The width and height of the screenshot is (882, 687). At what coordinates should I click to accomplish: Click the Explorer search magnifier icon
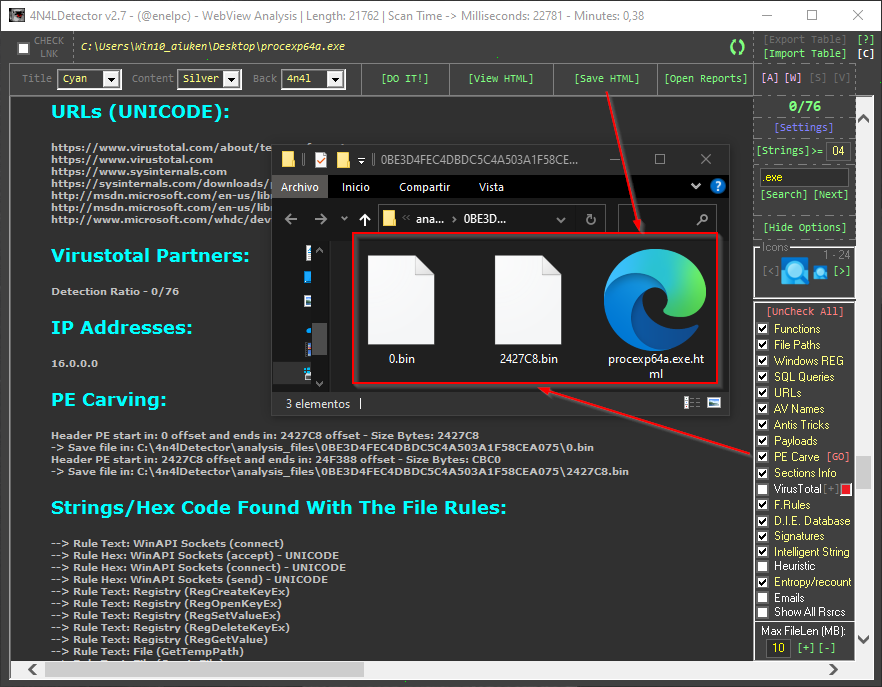702,219
